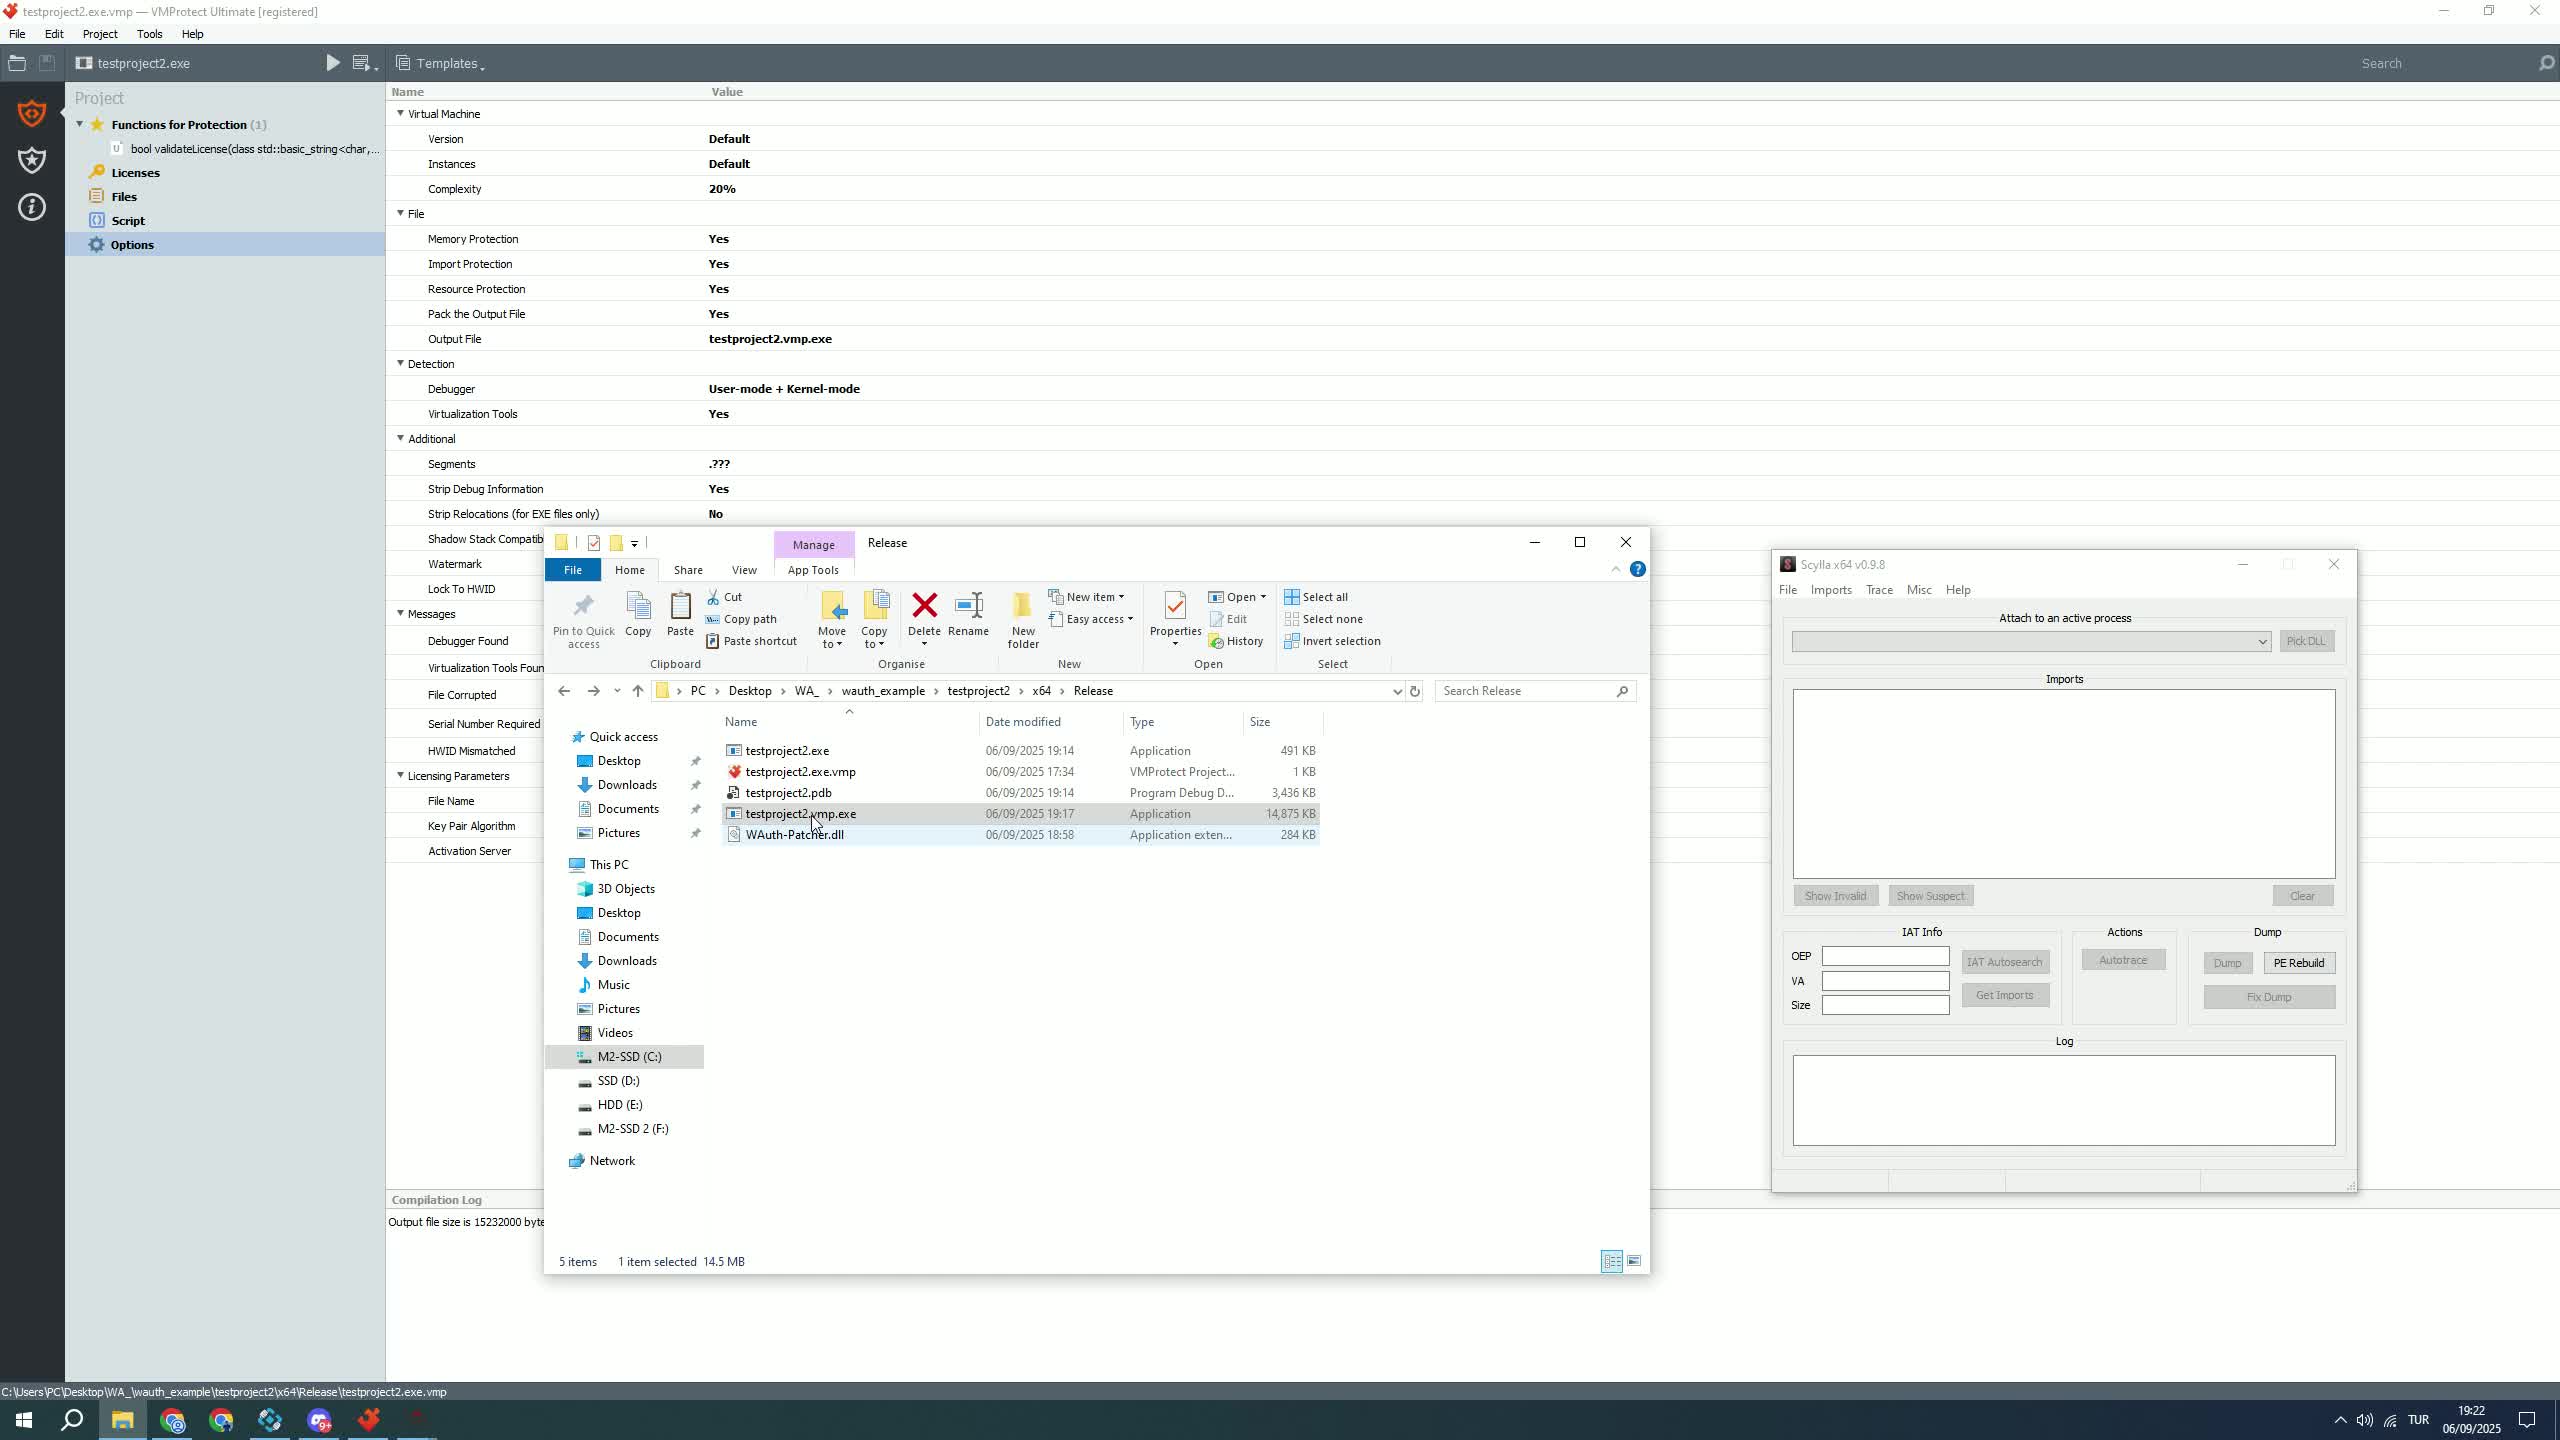Collapse the Virtual Machine options group
2560x1440 pixels.
pos(400,114)
